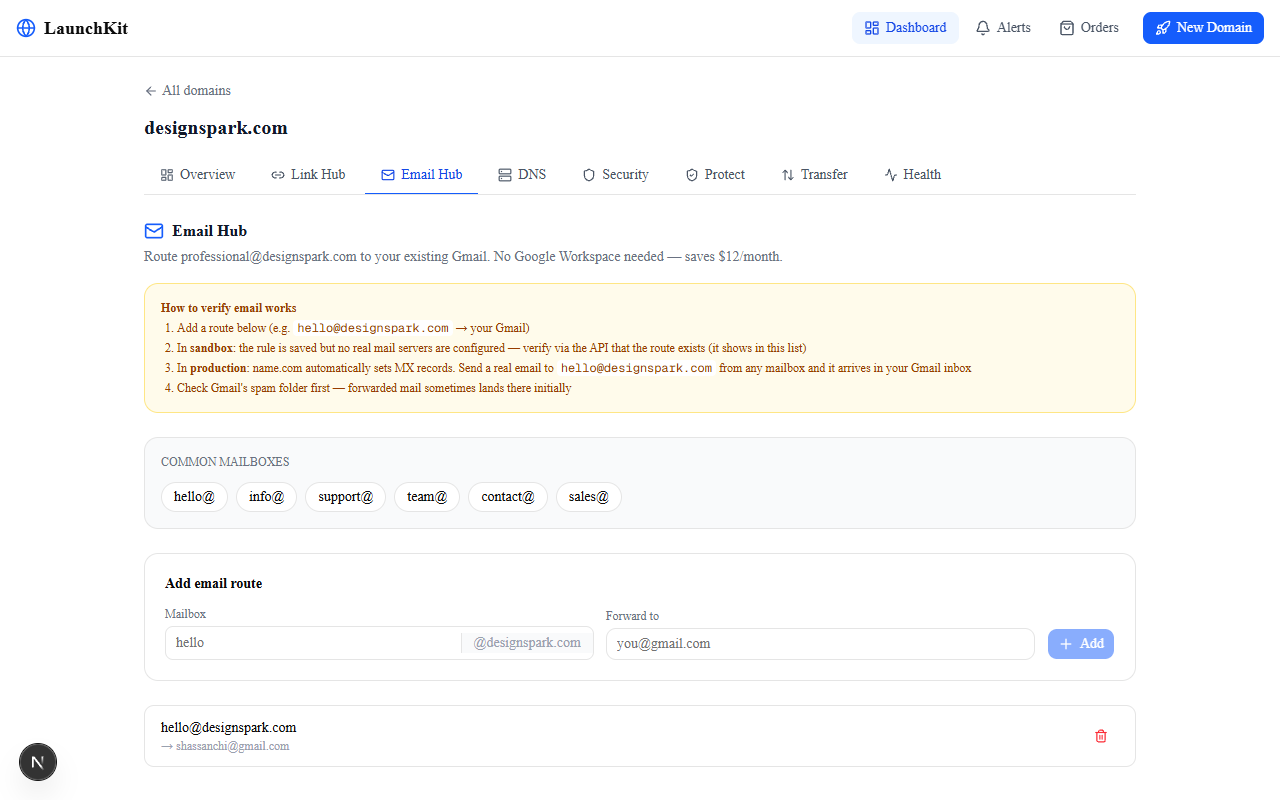Click the back arrow beside All domains

151,91
